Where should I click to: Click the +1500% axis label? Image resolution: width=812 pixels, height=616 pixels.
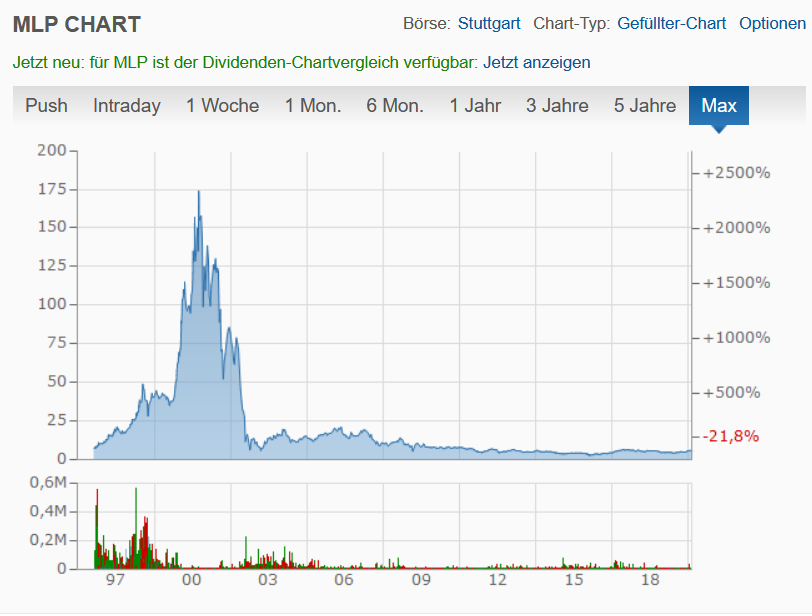[736, 283]
